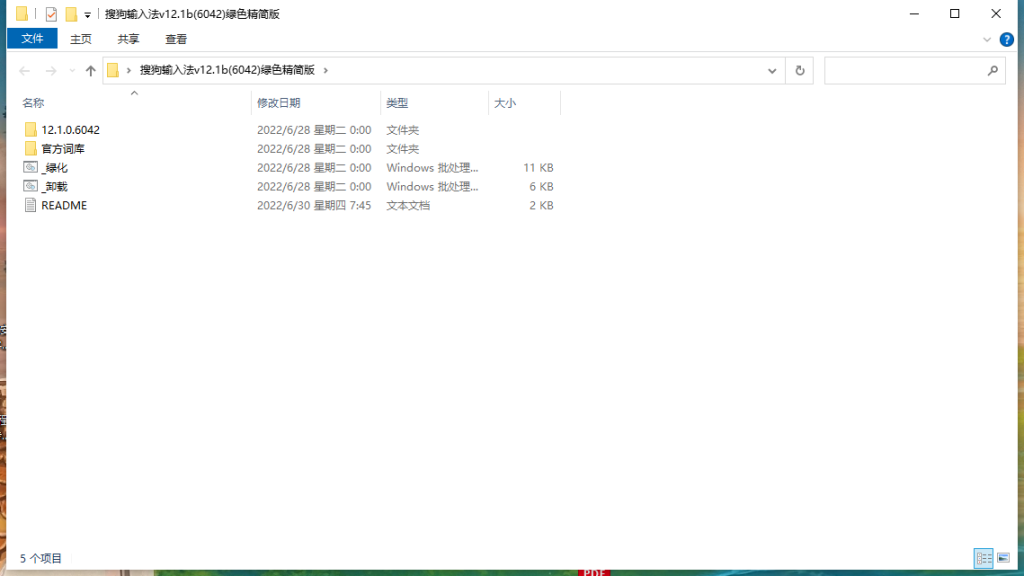
Task: Click the 共享 ribbon tab
Action: 127,39
